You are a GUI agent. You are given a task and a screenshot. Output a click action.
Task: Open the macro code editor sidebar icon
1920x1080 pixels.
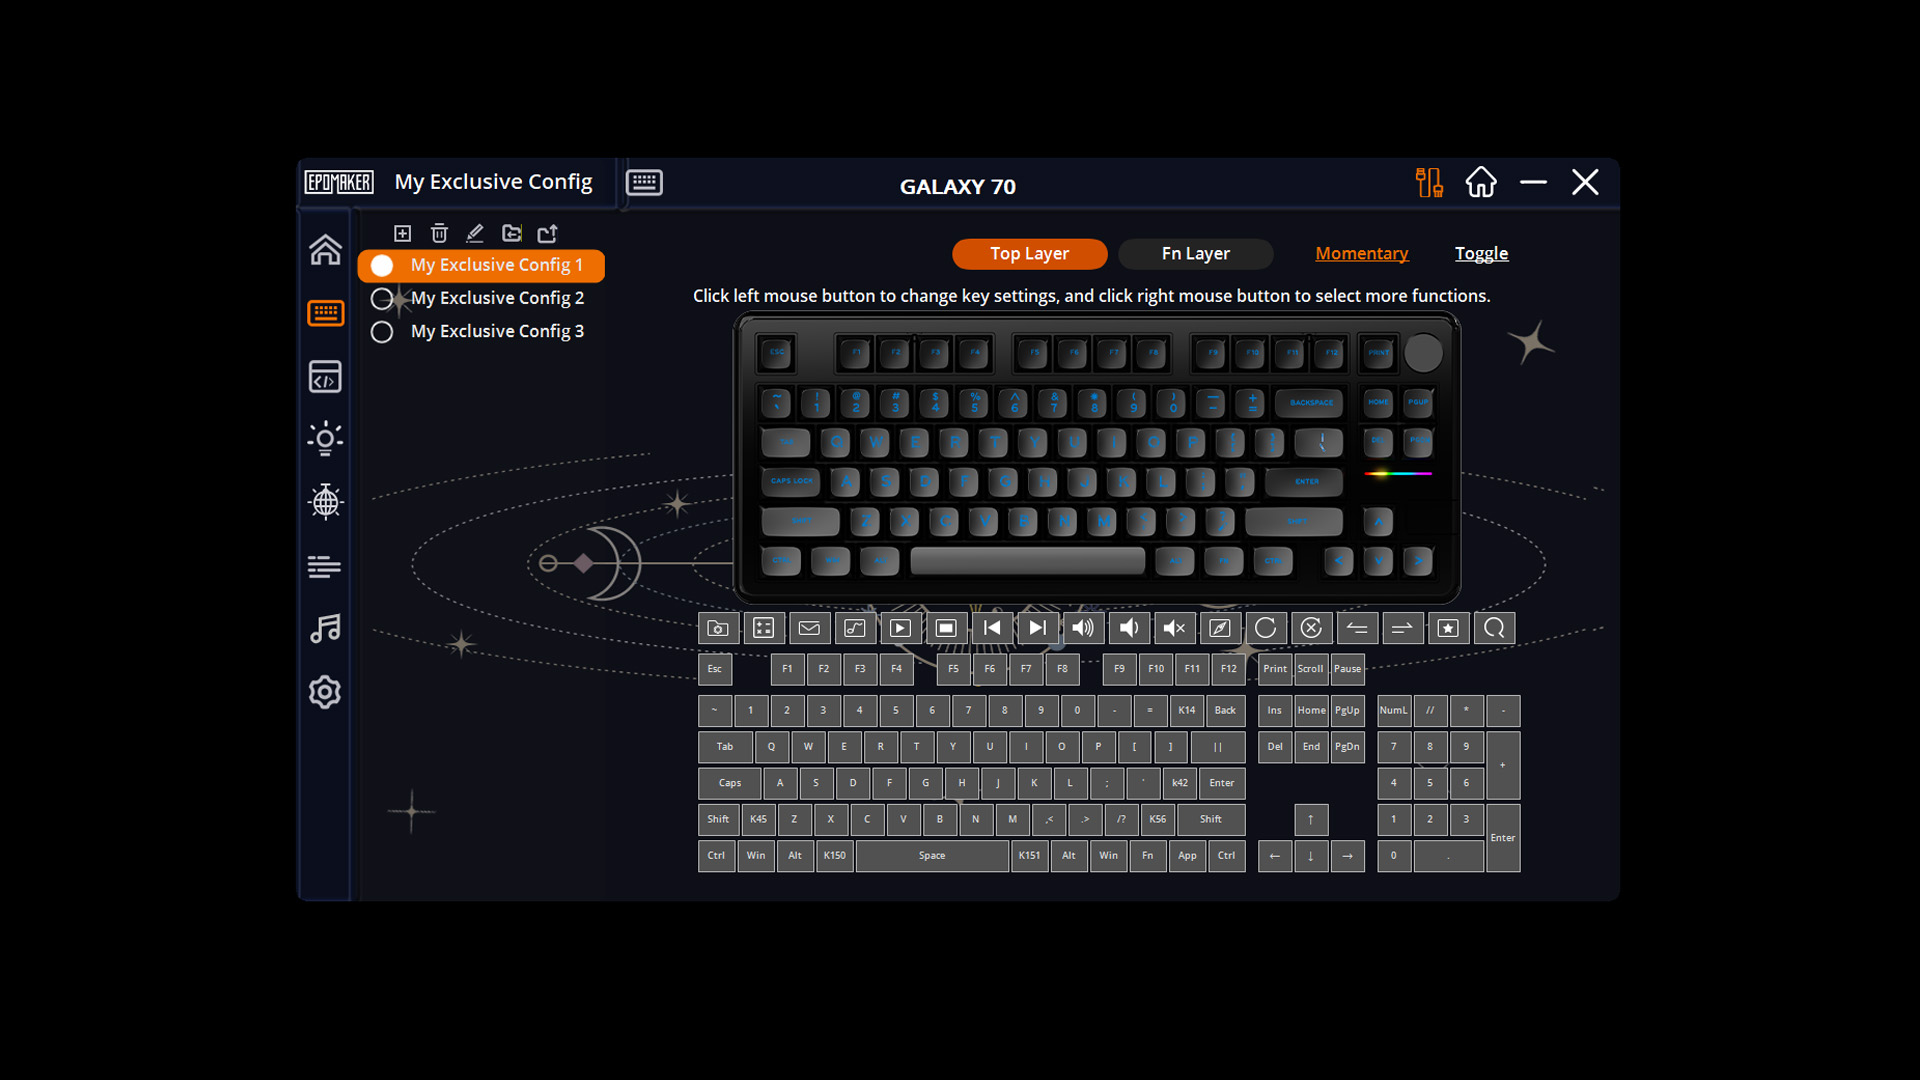point(325,377)
